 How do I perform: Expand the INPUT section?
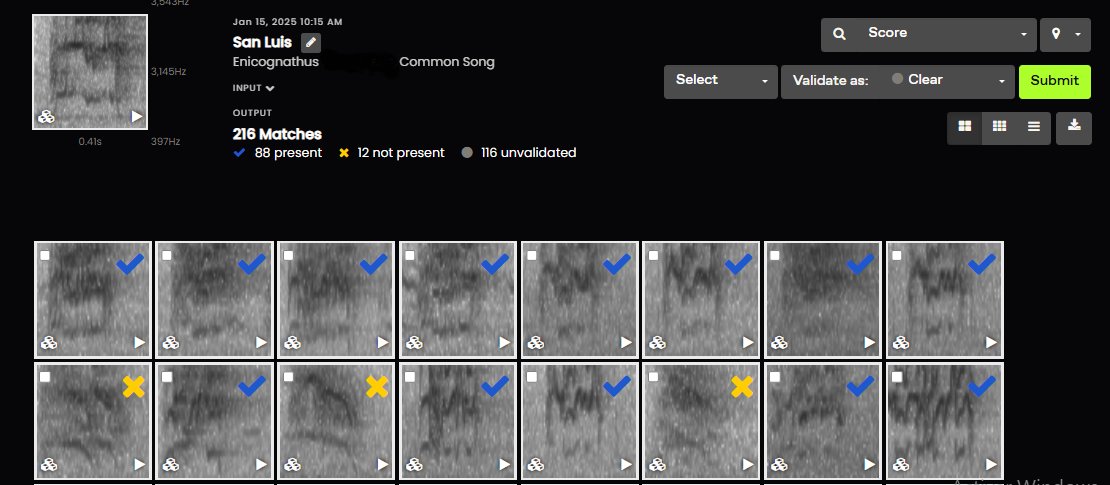pyautogui.click(x=253, y=89)
